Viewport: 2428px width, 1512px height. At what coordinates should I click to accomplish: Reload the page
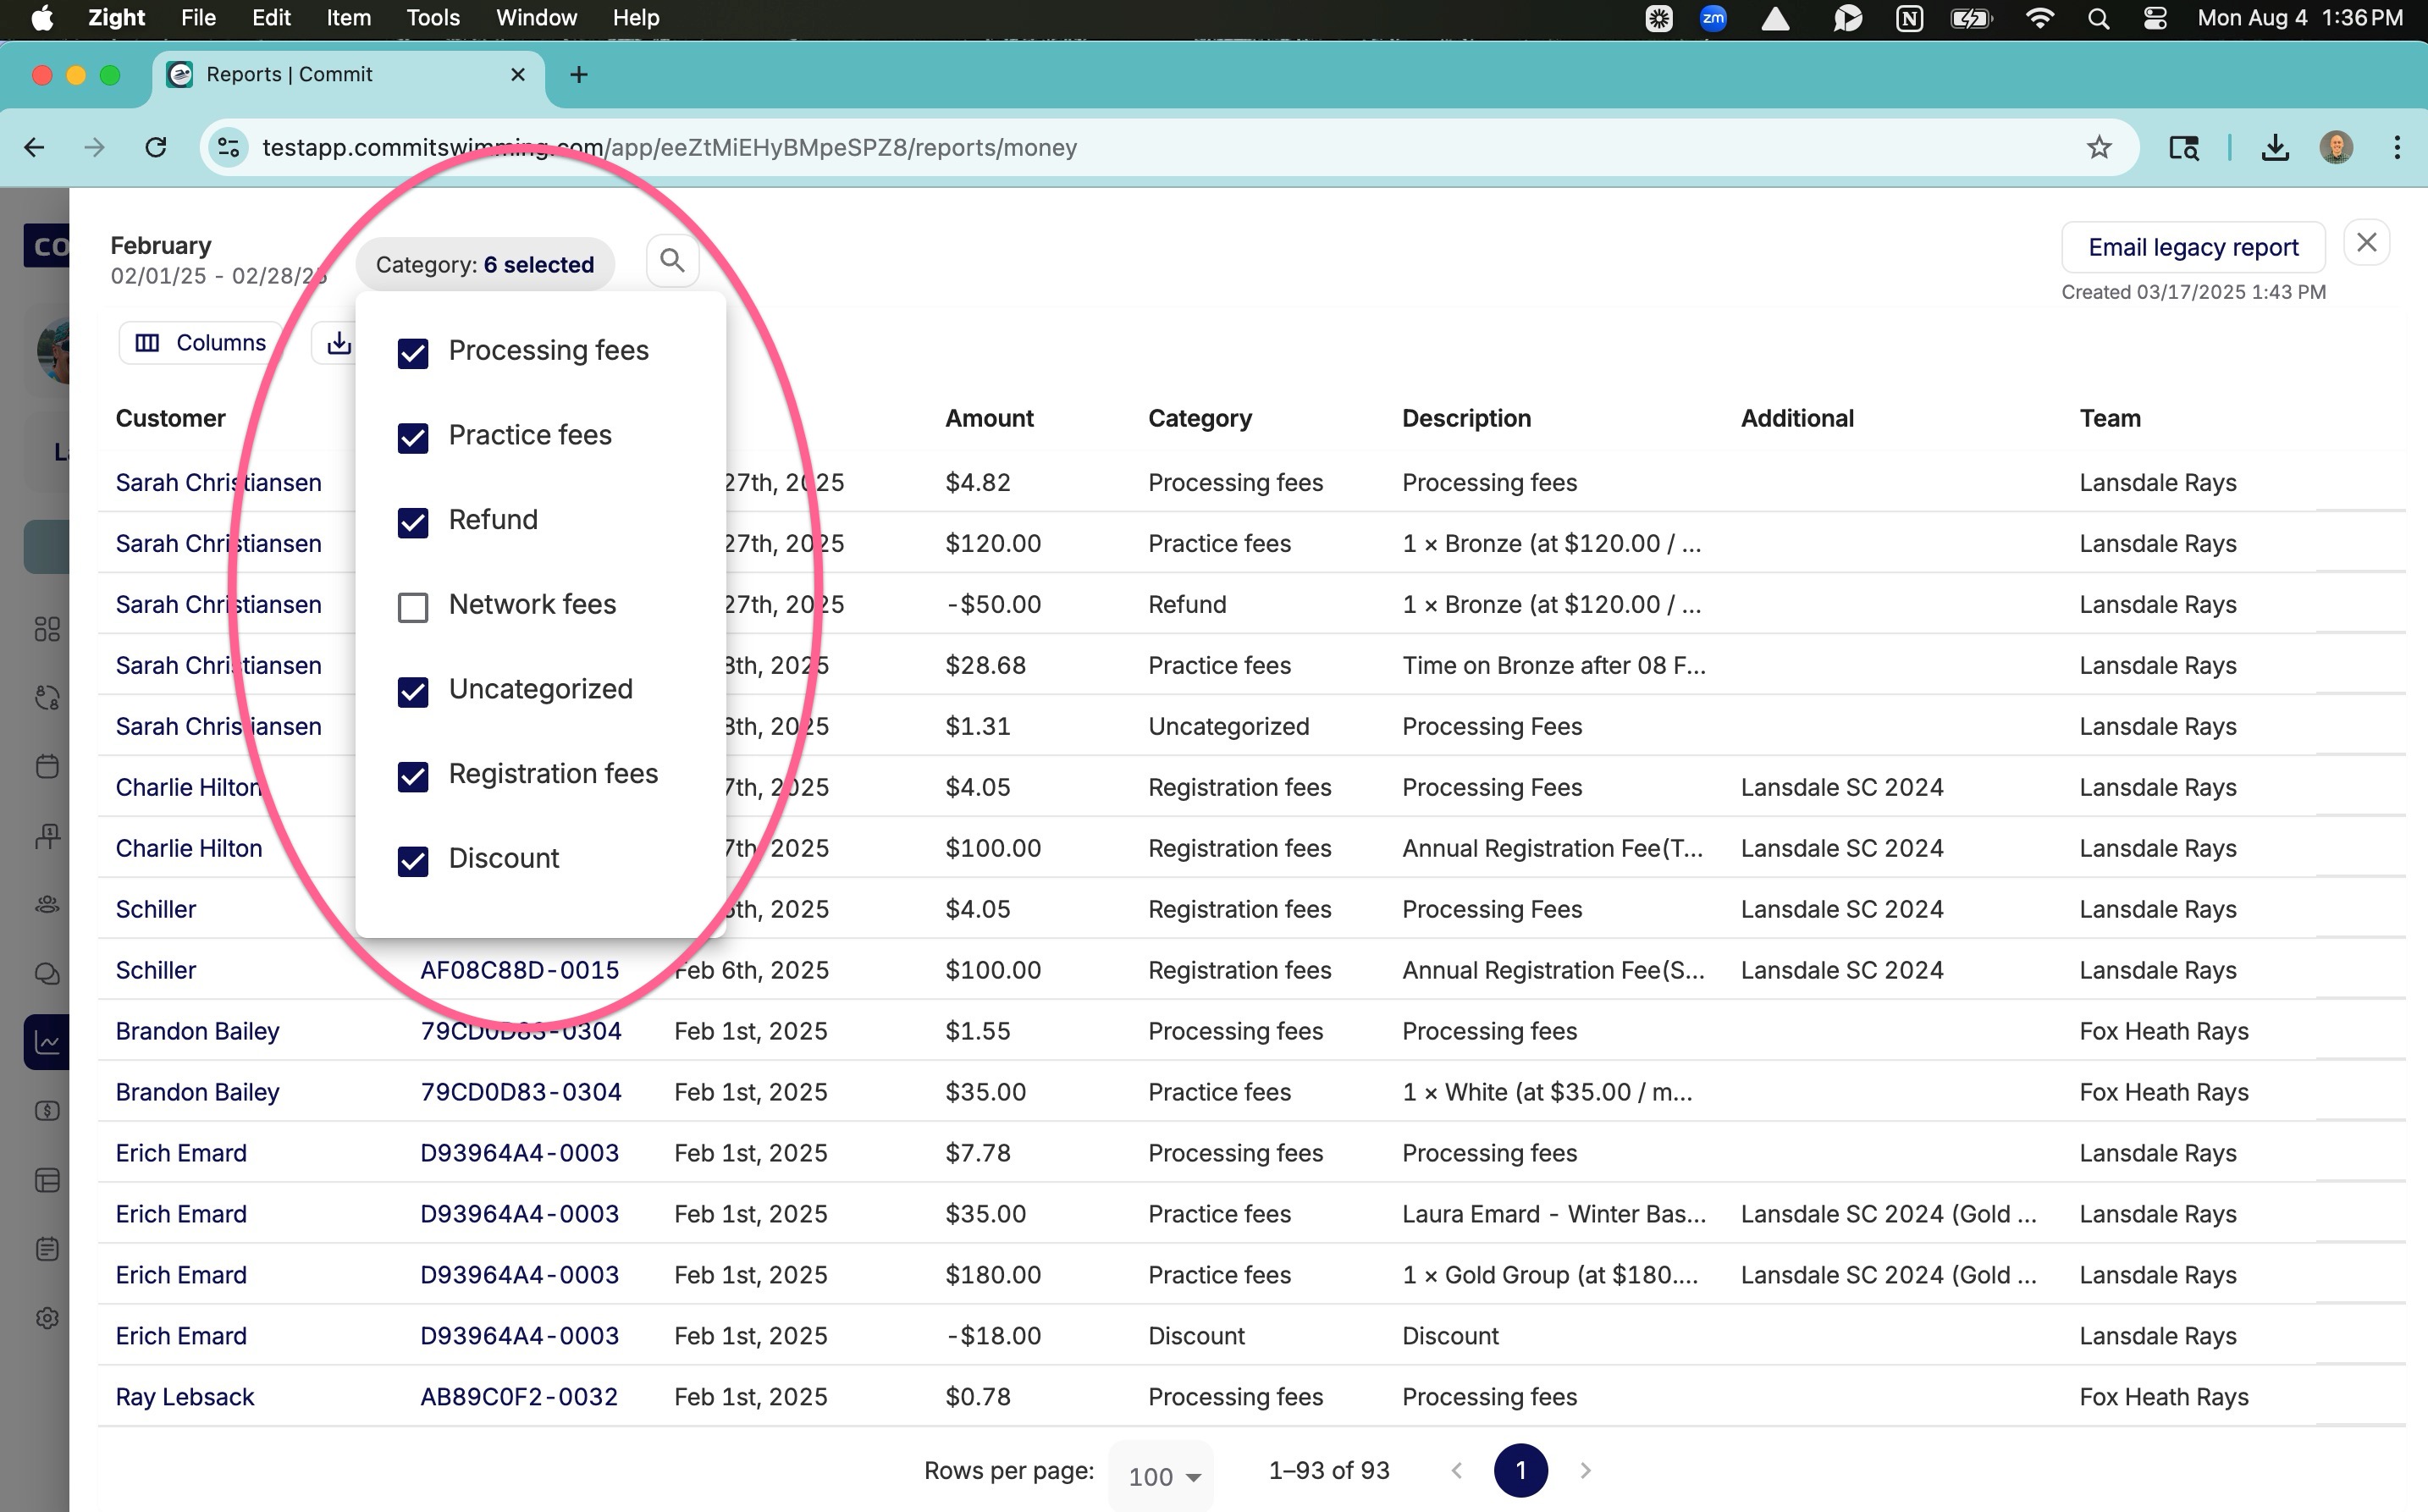tap(156, 148)
